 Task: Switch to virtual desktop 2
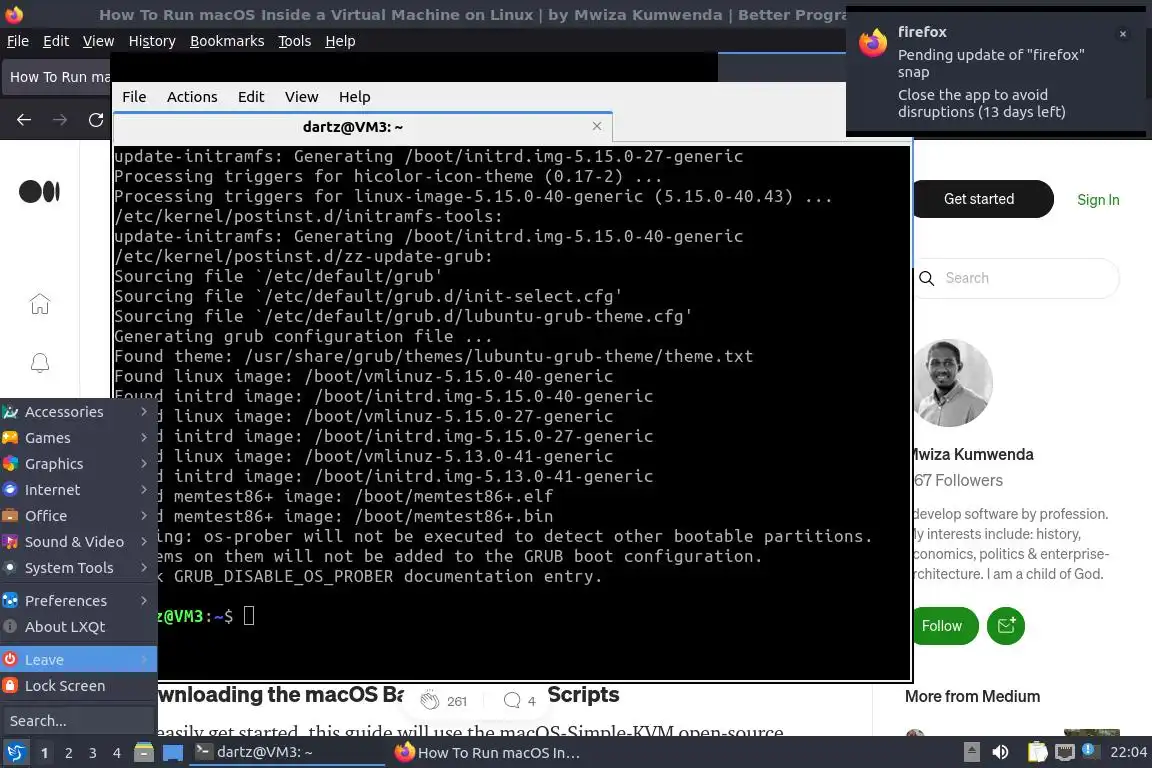[68, 753]
